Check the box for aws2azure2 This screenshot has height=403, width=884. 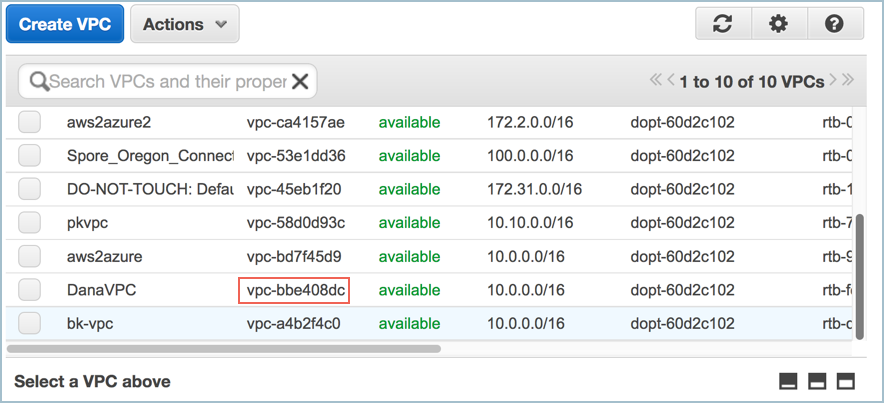[30, 123]
